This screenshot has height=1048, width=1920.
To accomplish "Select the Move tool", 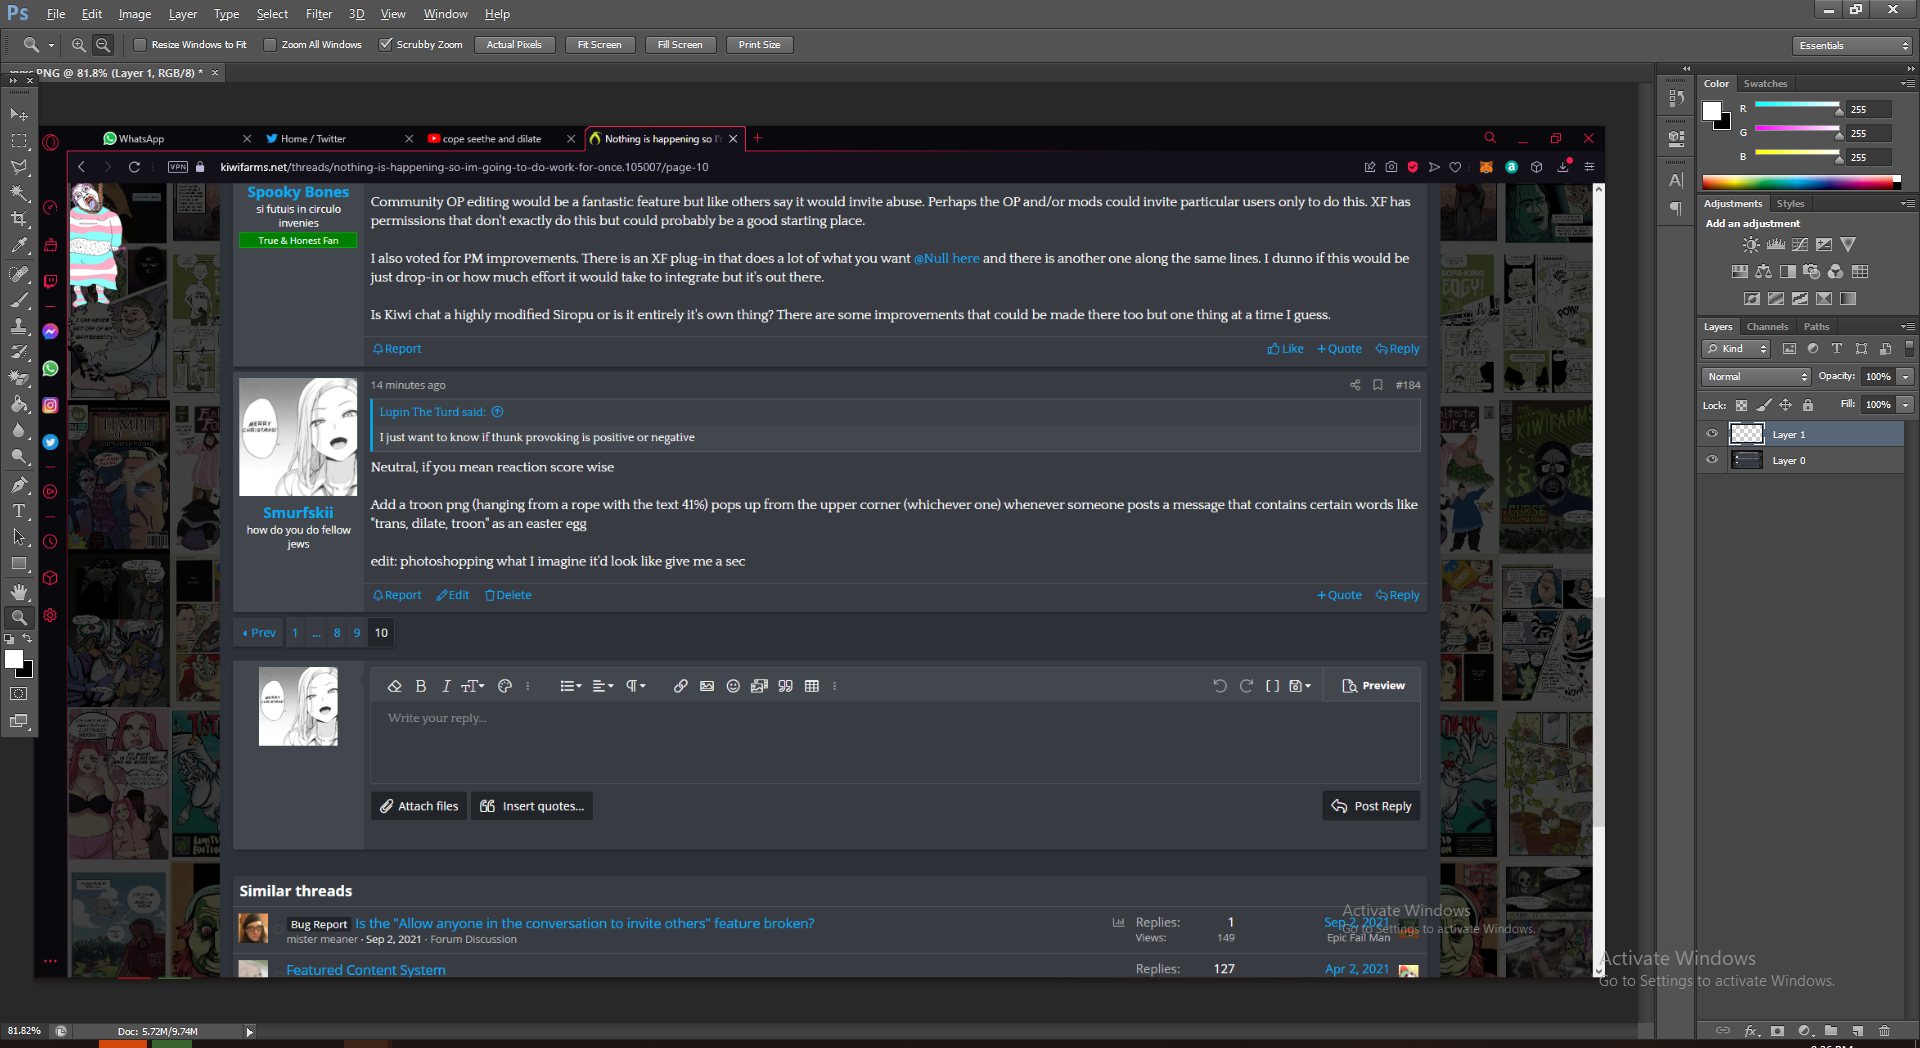I will pos(19,114).
